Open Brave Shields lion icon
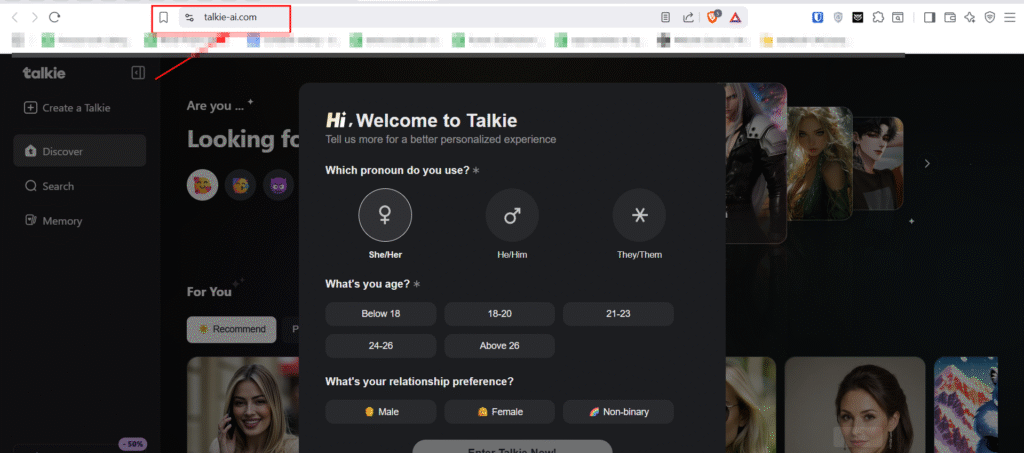 [713, 17]
